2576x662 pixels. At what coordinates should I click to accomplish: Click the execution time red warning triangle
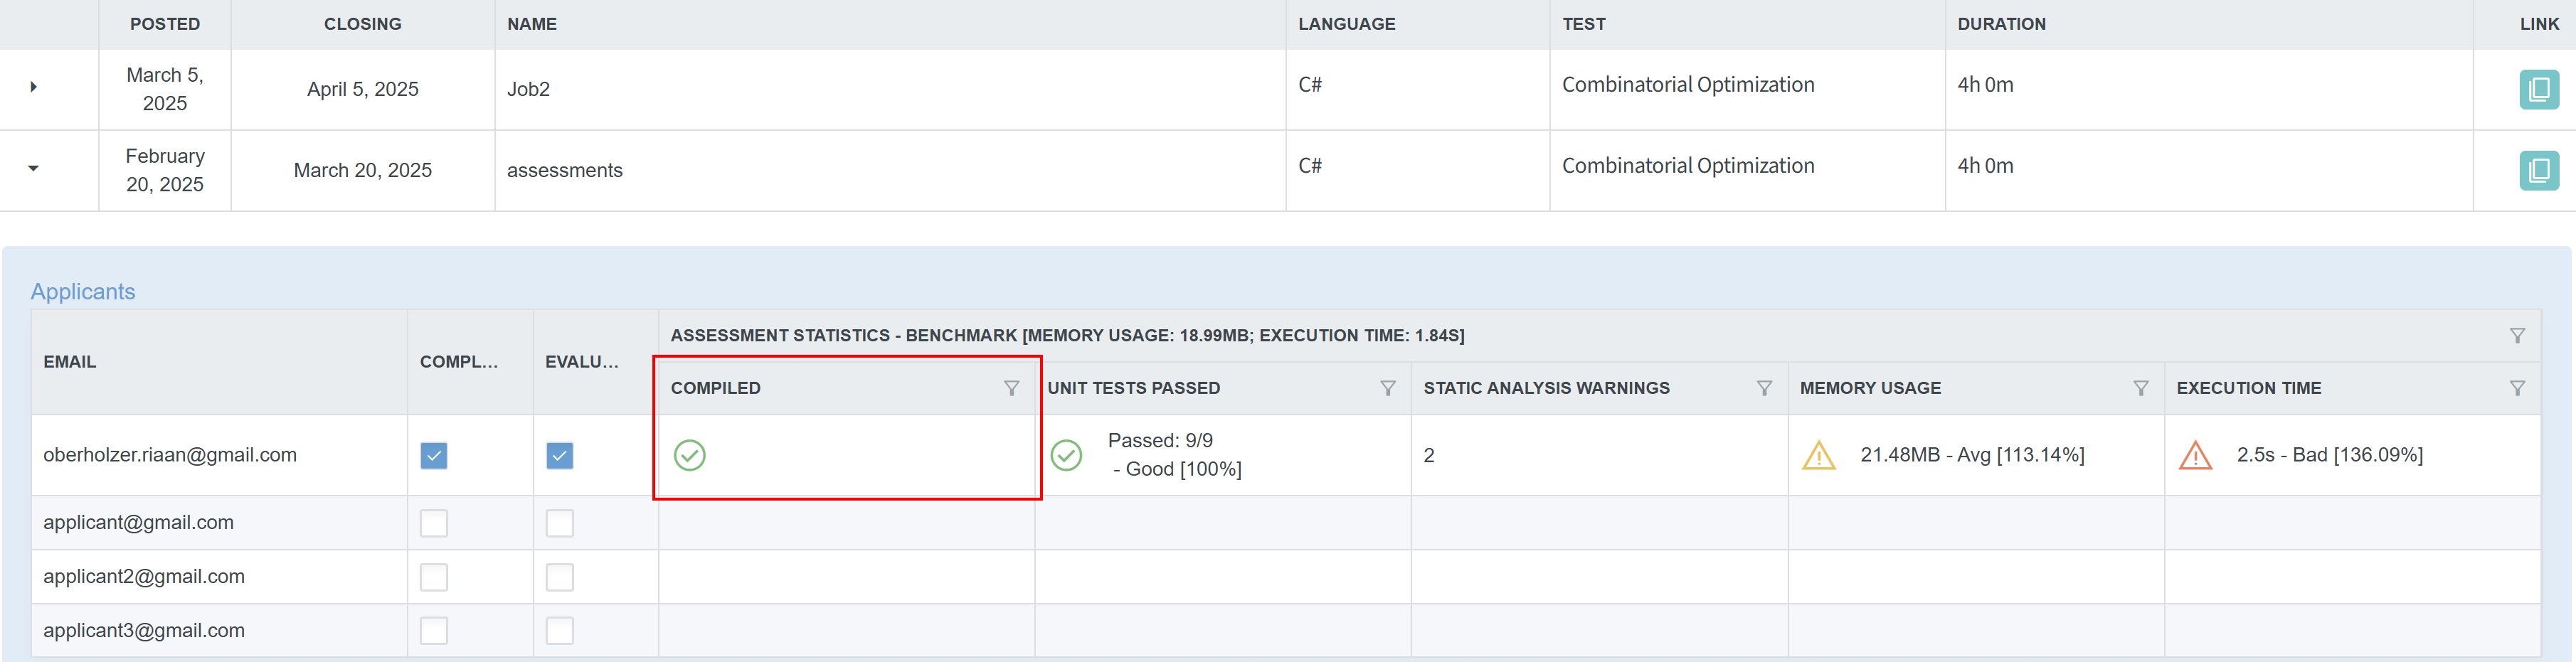pyautogui.click(x=2195, y=455)
